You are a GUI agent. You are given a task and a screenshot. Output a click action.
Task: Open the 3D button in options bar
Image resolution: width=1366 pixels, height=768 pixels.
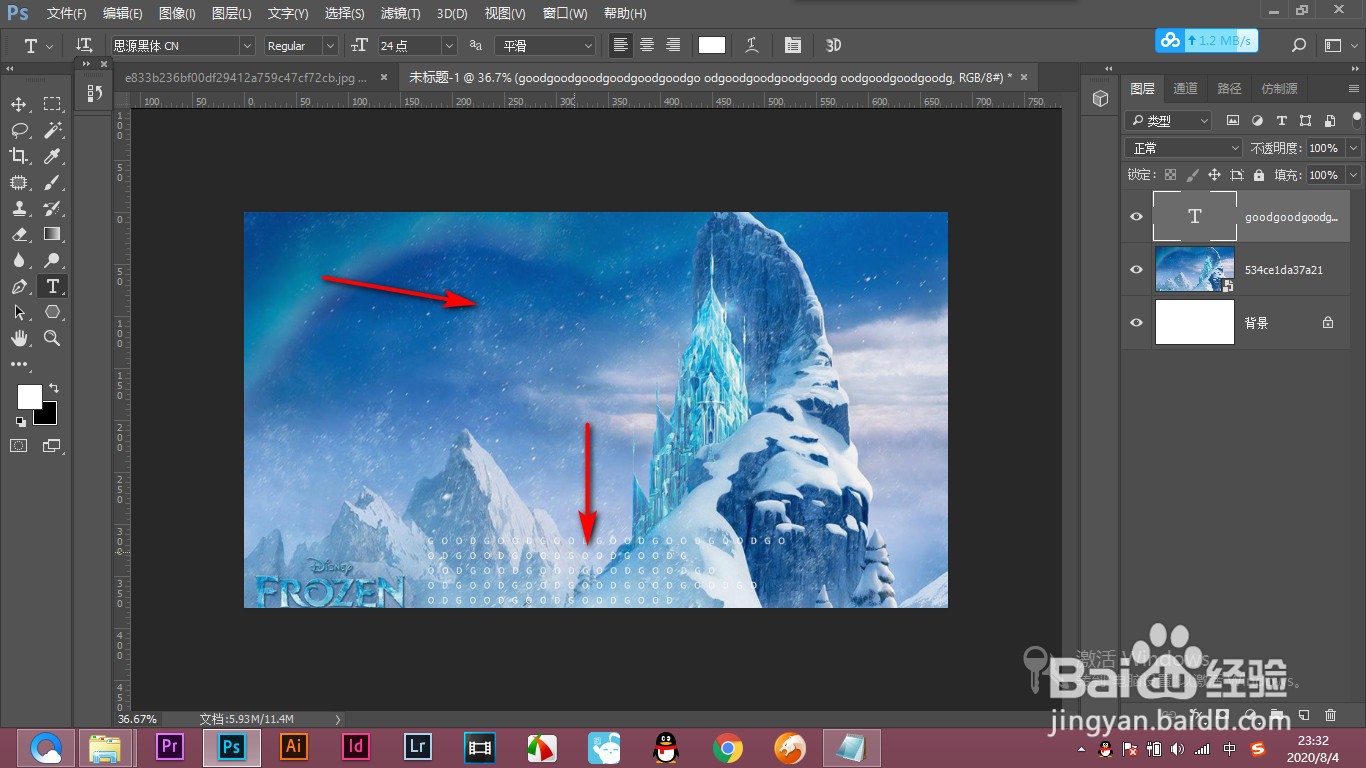834,46
